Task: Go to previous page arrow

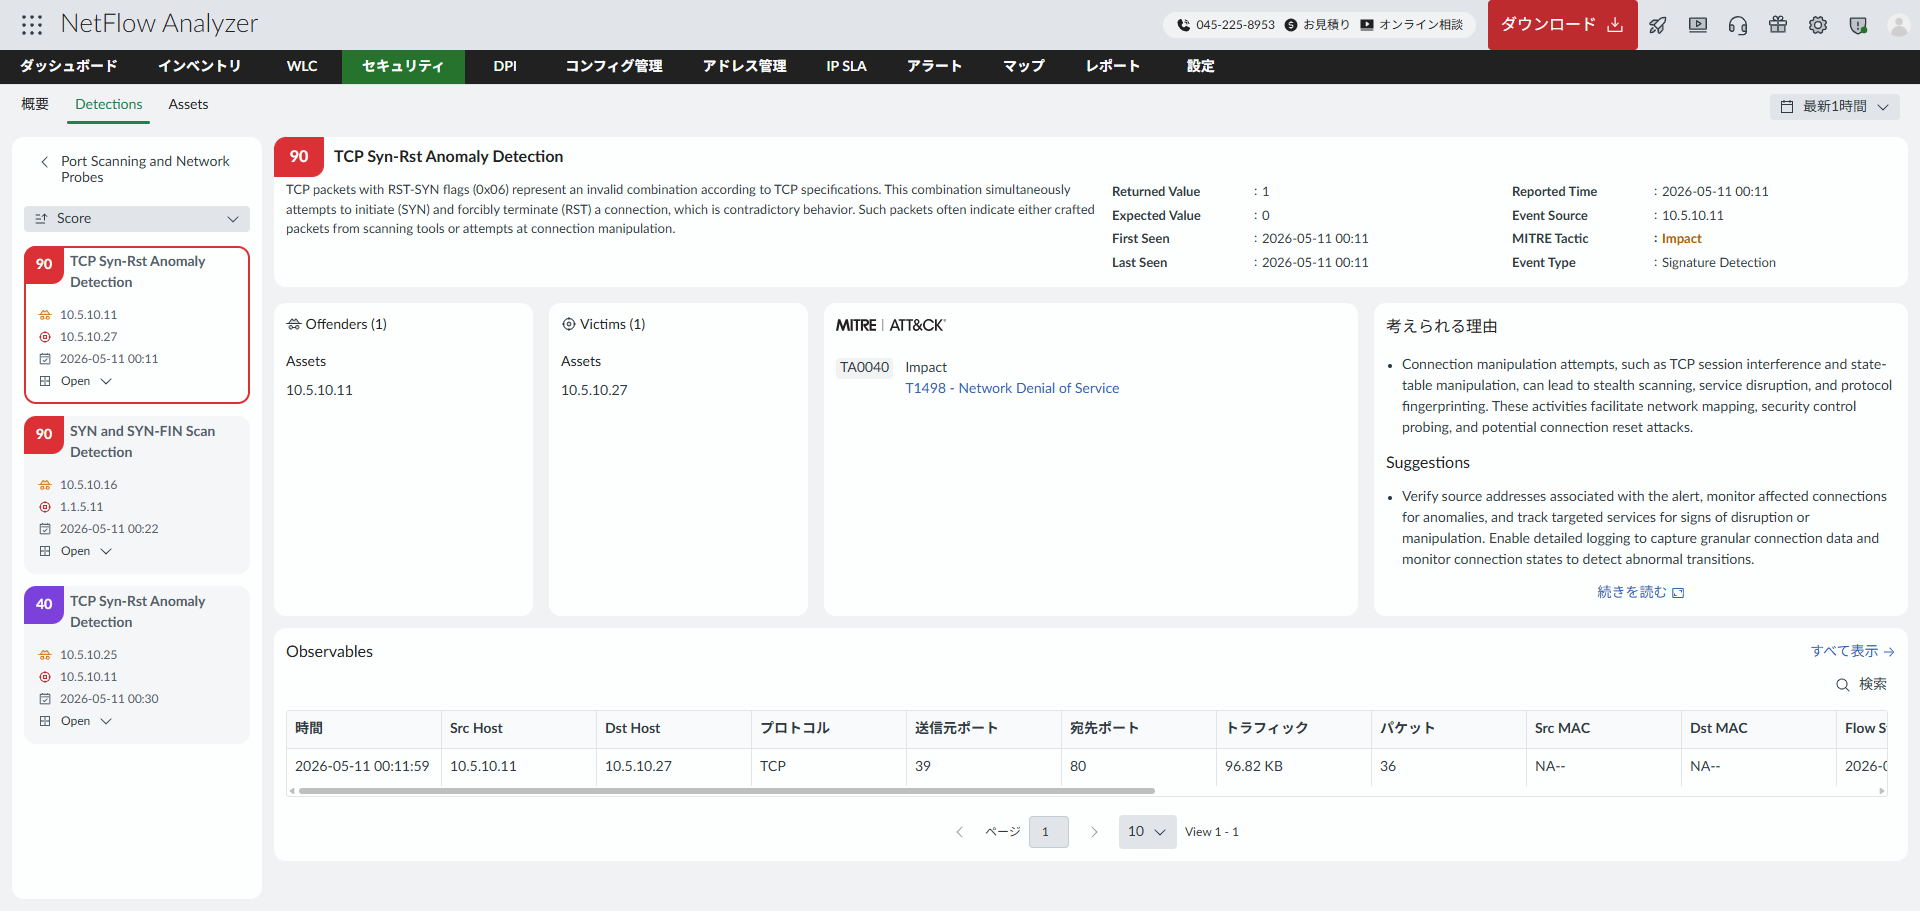Action: click(x=959, y=832)
